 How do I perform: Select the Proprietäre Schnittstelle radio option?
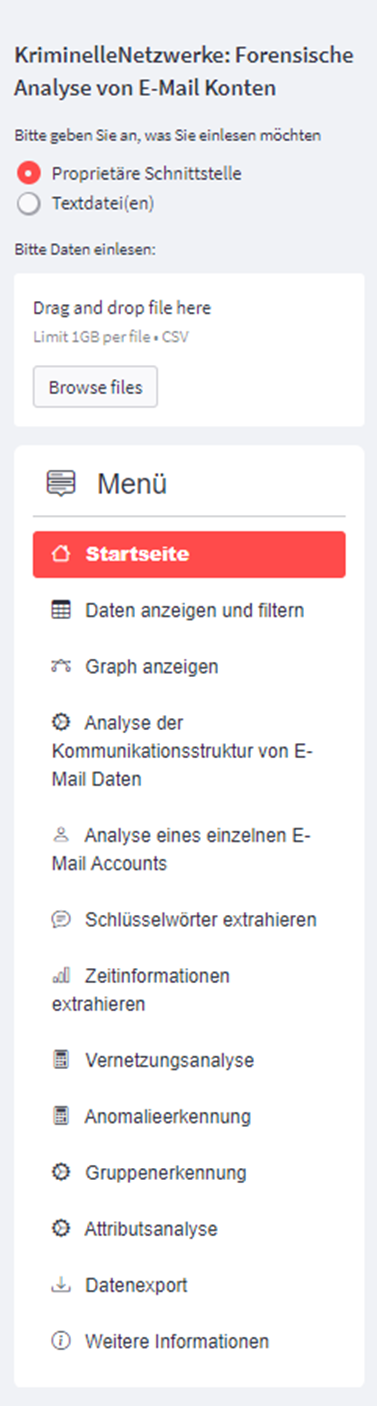pyautogui.click(x=29, y=173)
